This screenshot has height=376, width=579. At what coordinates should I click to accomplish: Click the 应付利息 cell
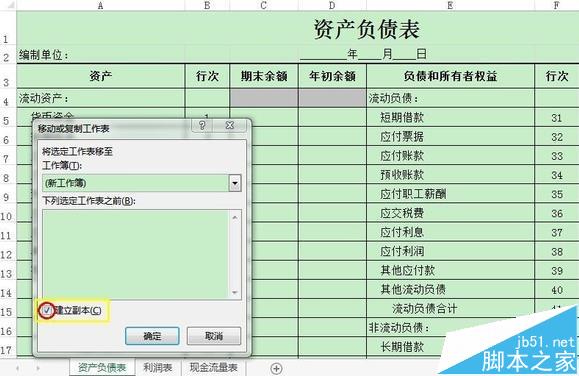tap(450, 232)
